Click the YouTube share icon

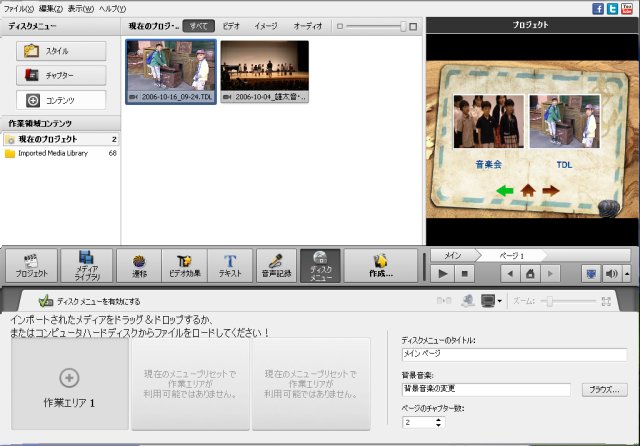coord(627,8)
